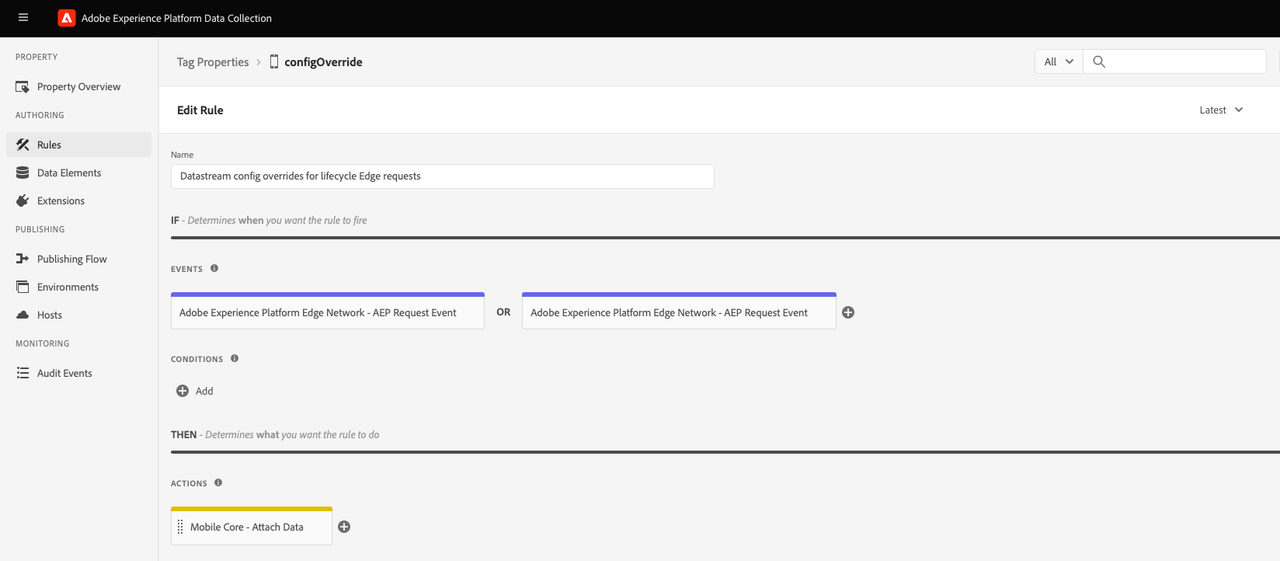Click the Property Overview icon
Image resolution: width=1280 pixels, height=561 pixels.
tap(23, 87)
